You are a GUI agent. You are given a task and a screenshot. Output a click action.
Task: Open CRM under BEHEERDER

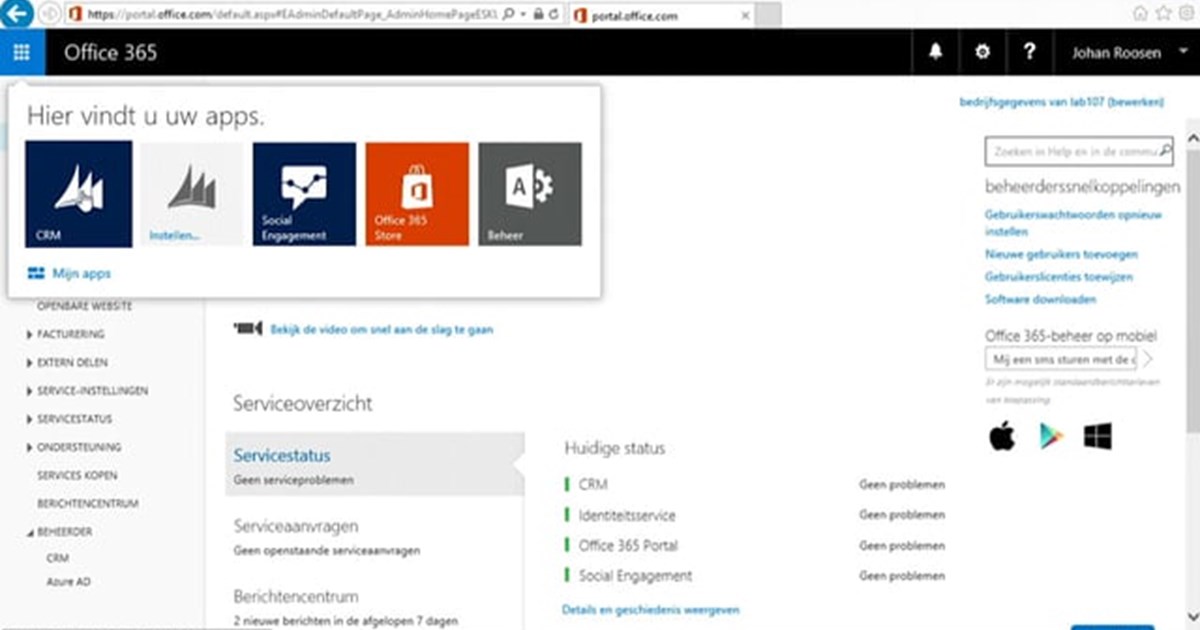click(x=58, y=559)
